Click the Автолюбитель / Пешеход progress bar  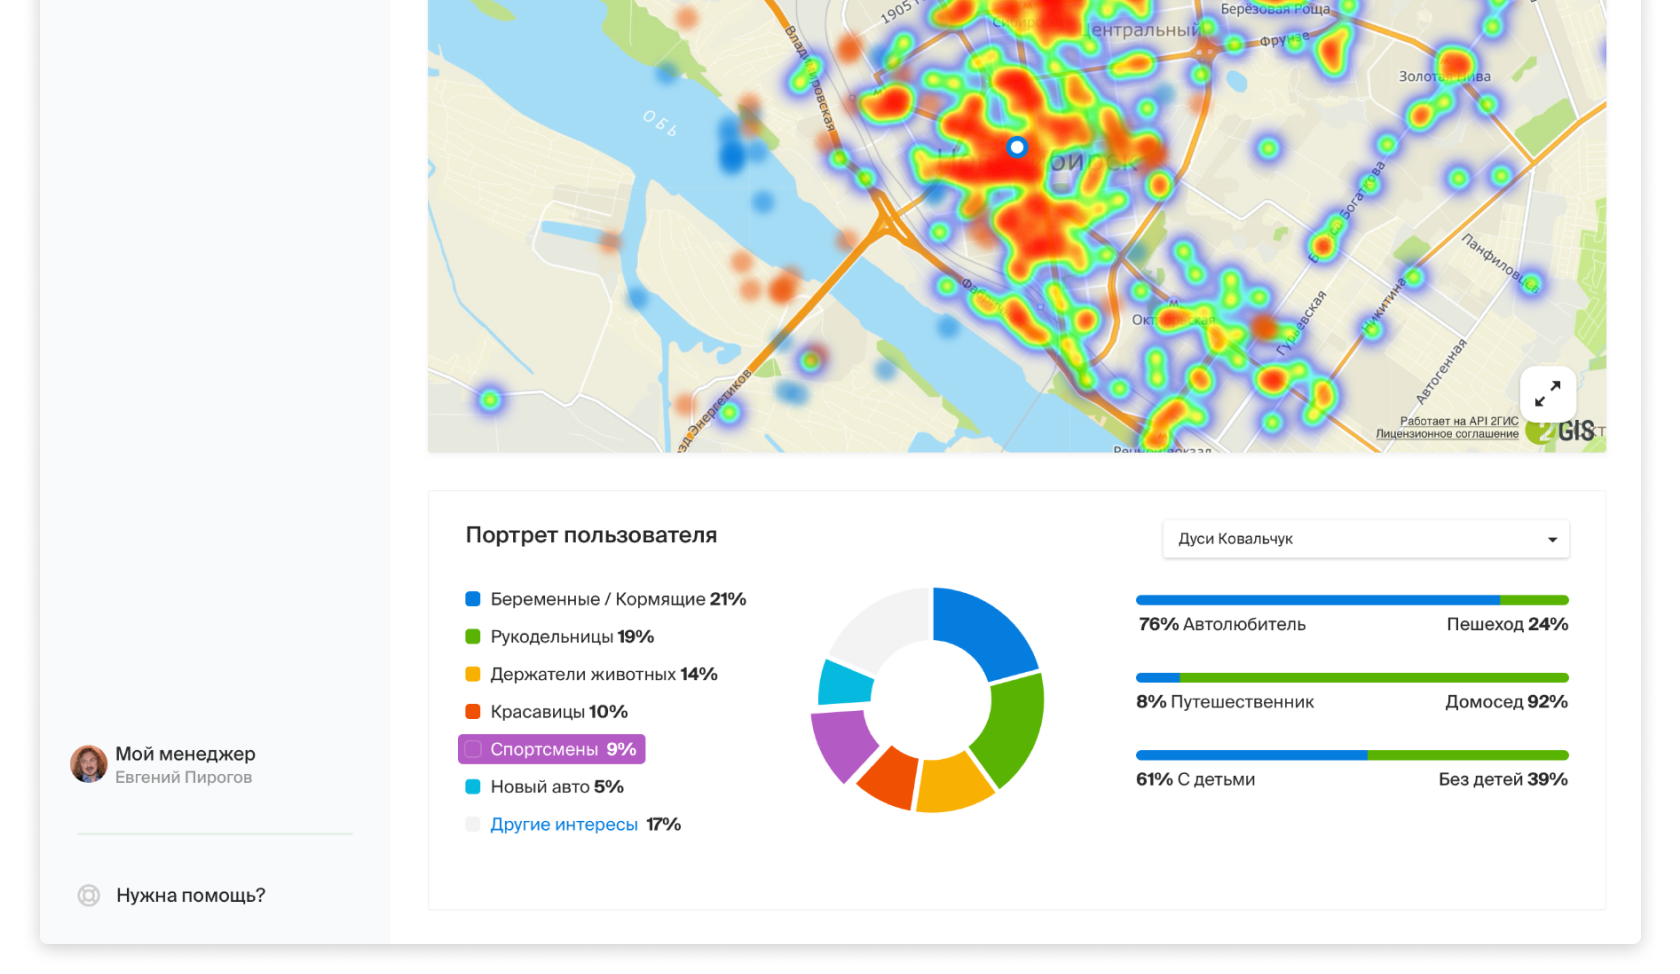click(x=1352, y=600)
